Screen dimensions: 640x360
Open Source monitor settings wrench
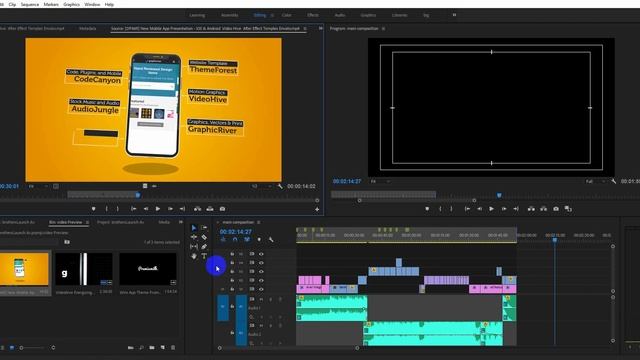click(x=280, y=186)
